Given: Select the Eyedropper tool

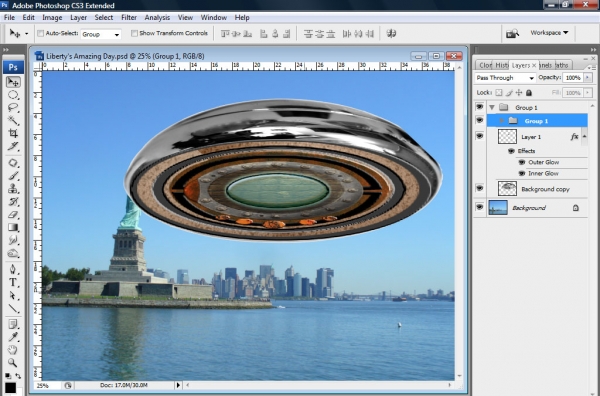Looking at the screenshot, I should coord(13,337).
